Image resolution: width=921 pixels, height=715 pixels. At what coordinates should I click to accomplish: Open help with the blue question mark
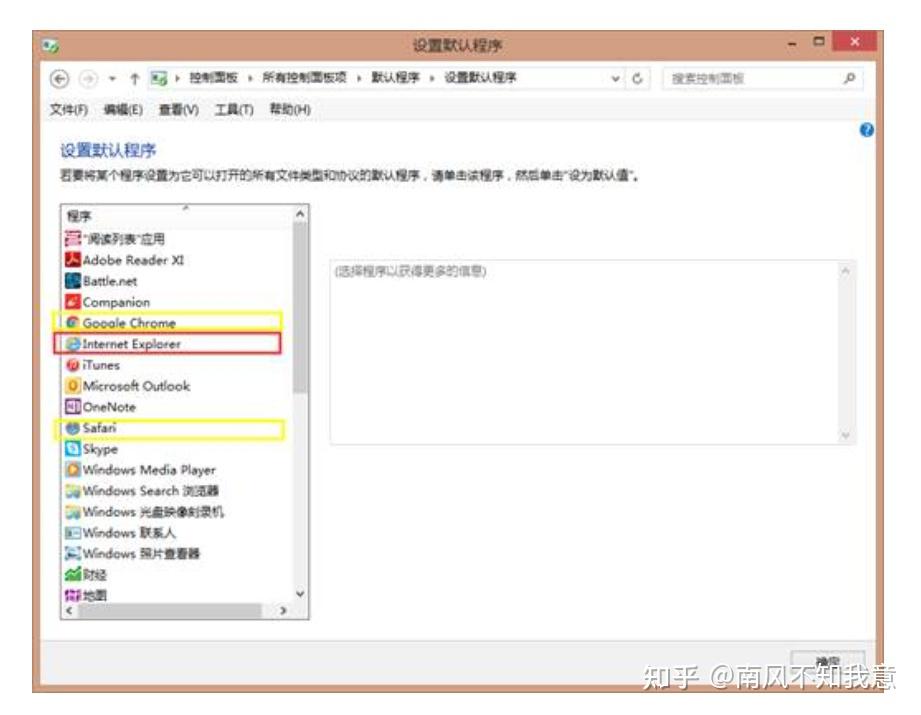tap(866, 130)
